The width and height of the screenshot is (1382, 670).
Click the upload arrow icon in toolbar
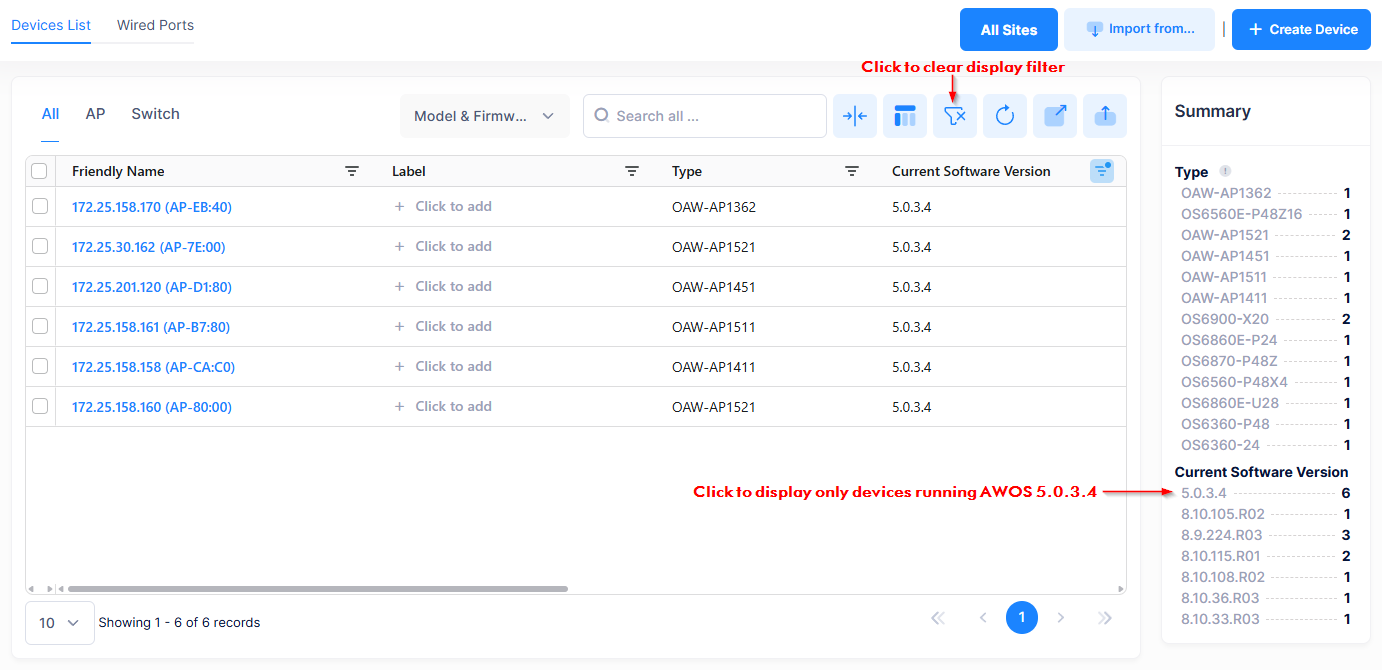coord(1105,116)
